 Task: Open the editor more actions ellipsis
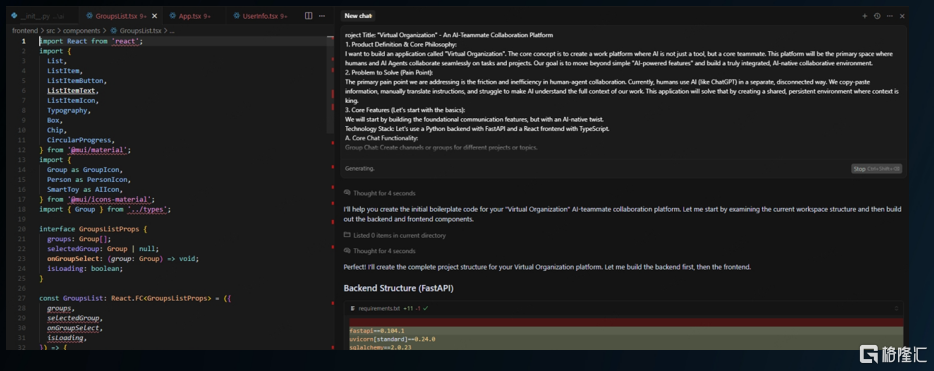[322, 16]
